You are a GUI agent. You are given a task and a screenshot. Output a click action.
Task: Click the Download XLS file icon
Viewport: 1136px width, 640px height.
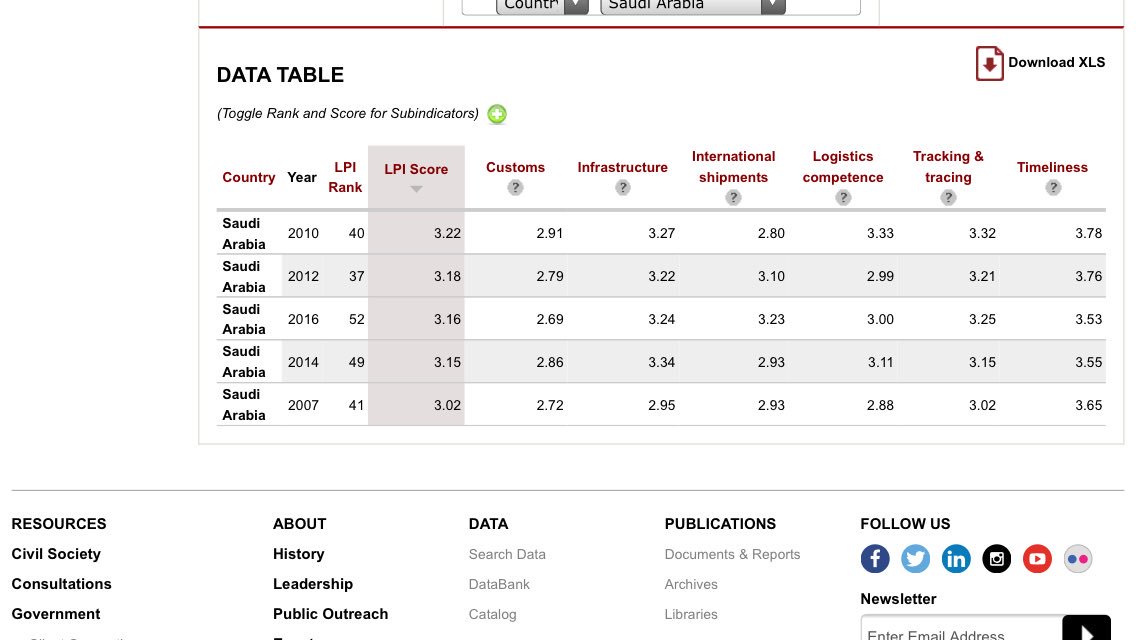989,63
